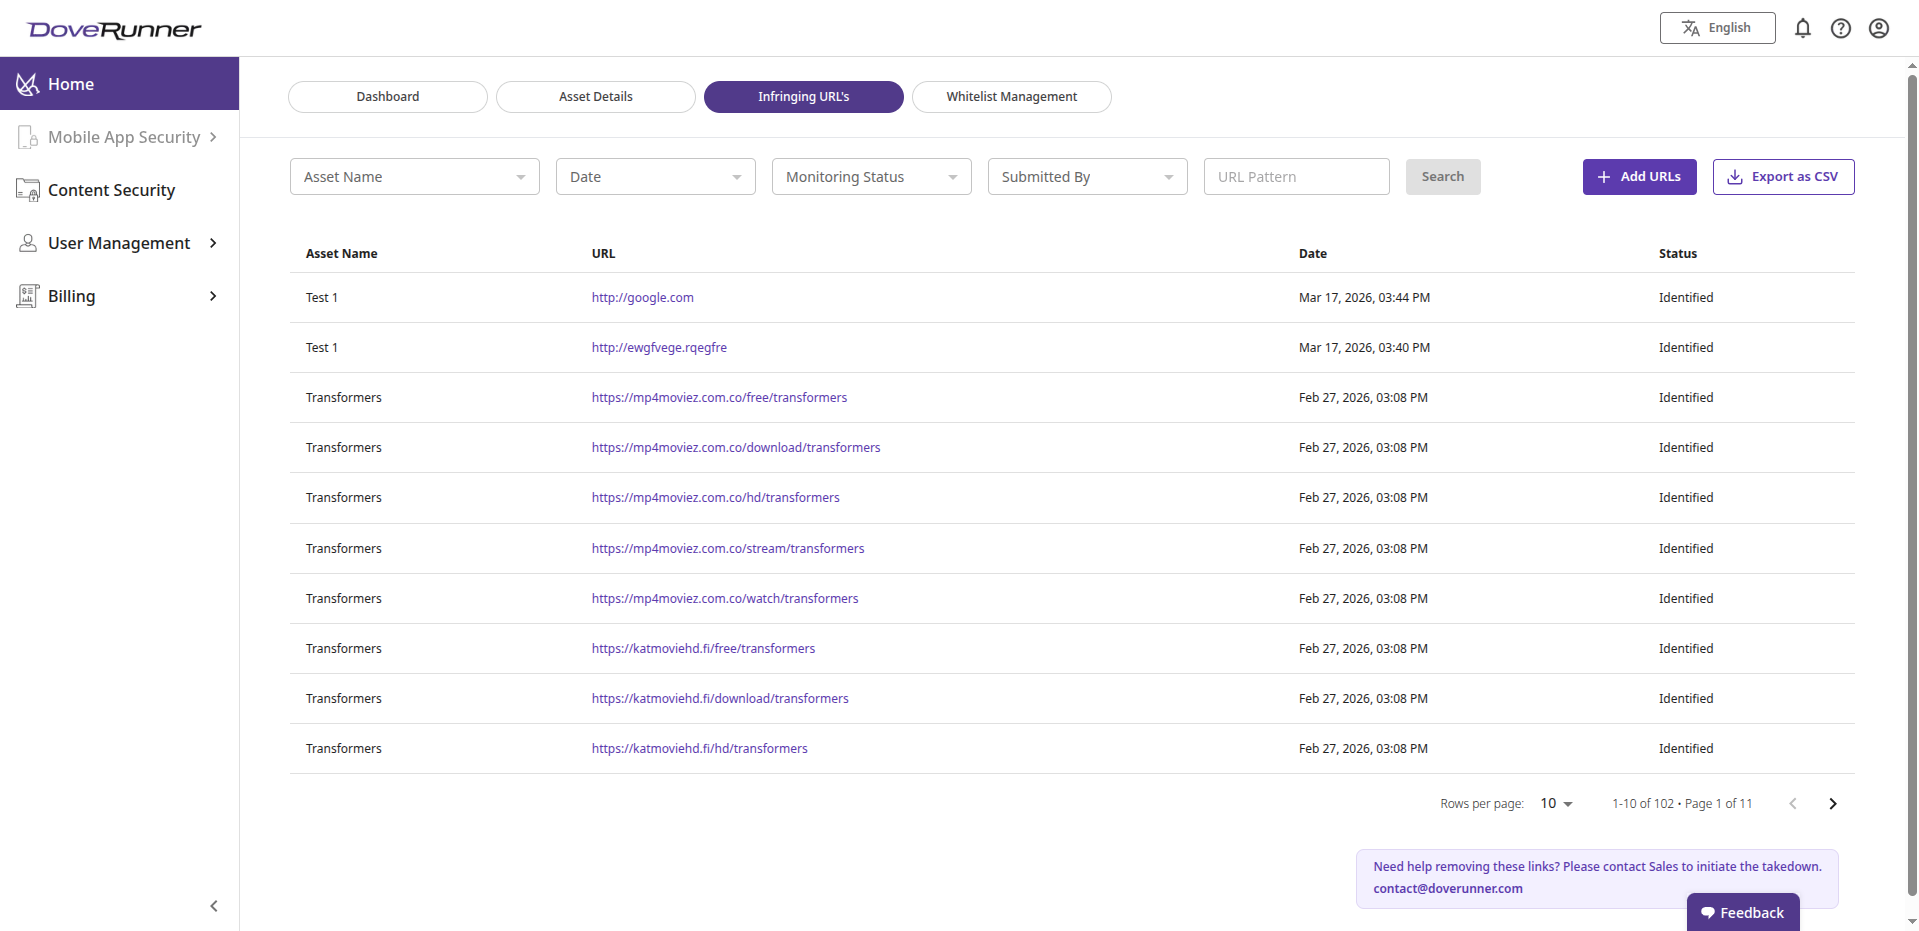Open the Whitelist Management tab
Image resolution: width=1919 pixels, height=931 pixels.
(1011, 96)
